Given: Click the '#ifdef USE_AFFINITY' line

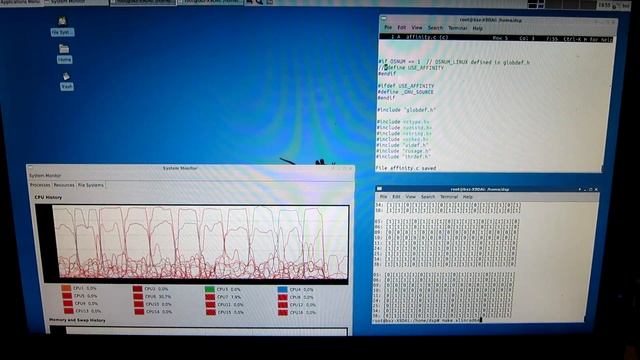Looking at the screenshot, I should (x=406, y=86).
